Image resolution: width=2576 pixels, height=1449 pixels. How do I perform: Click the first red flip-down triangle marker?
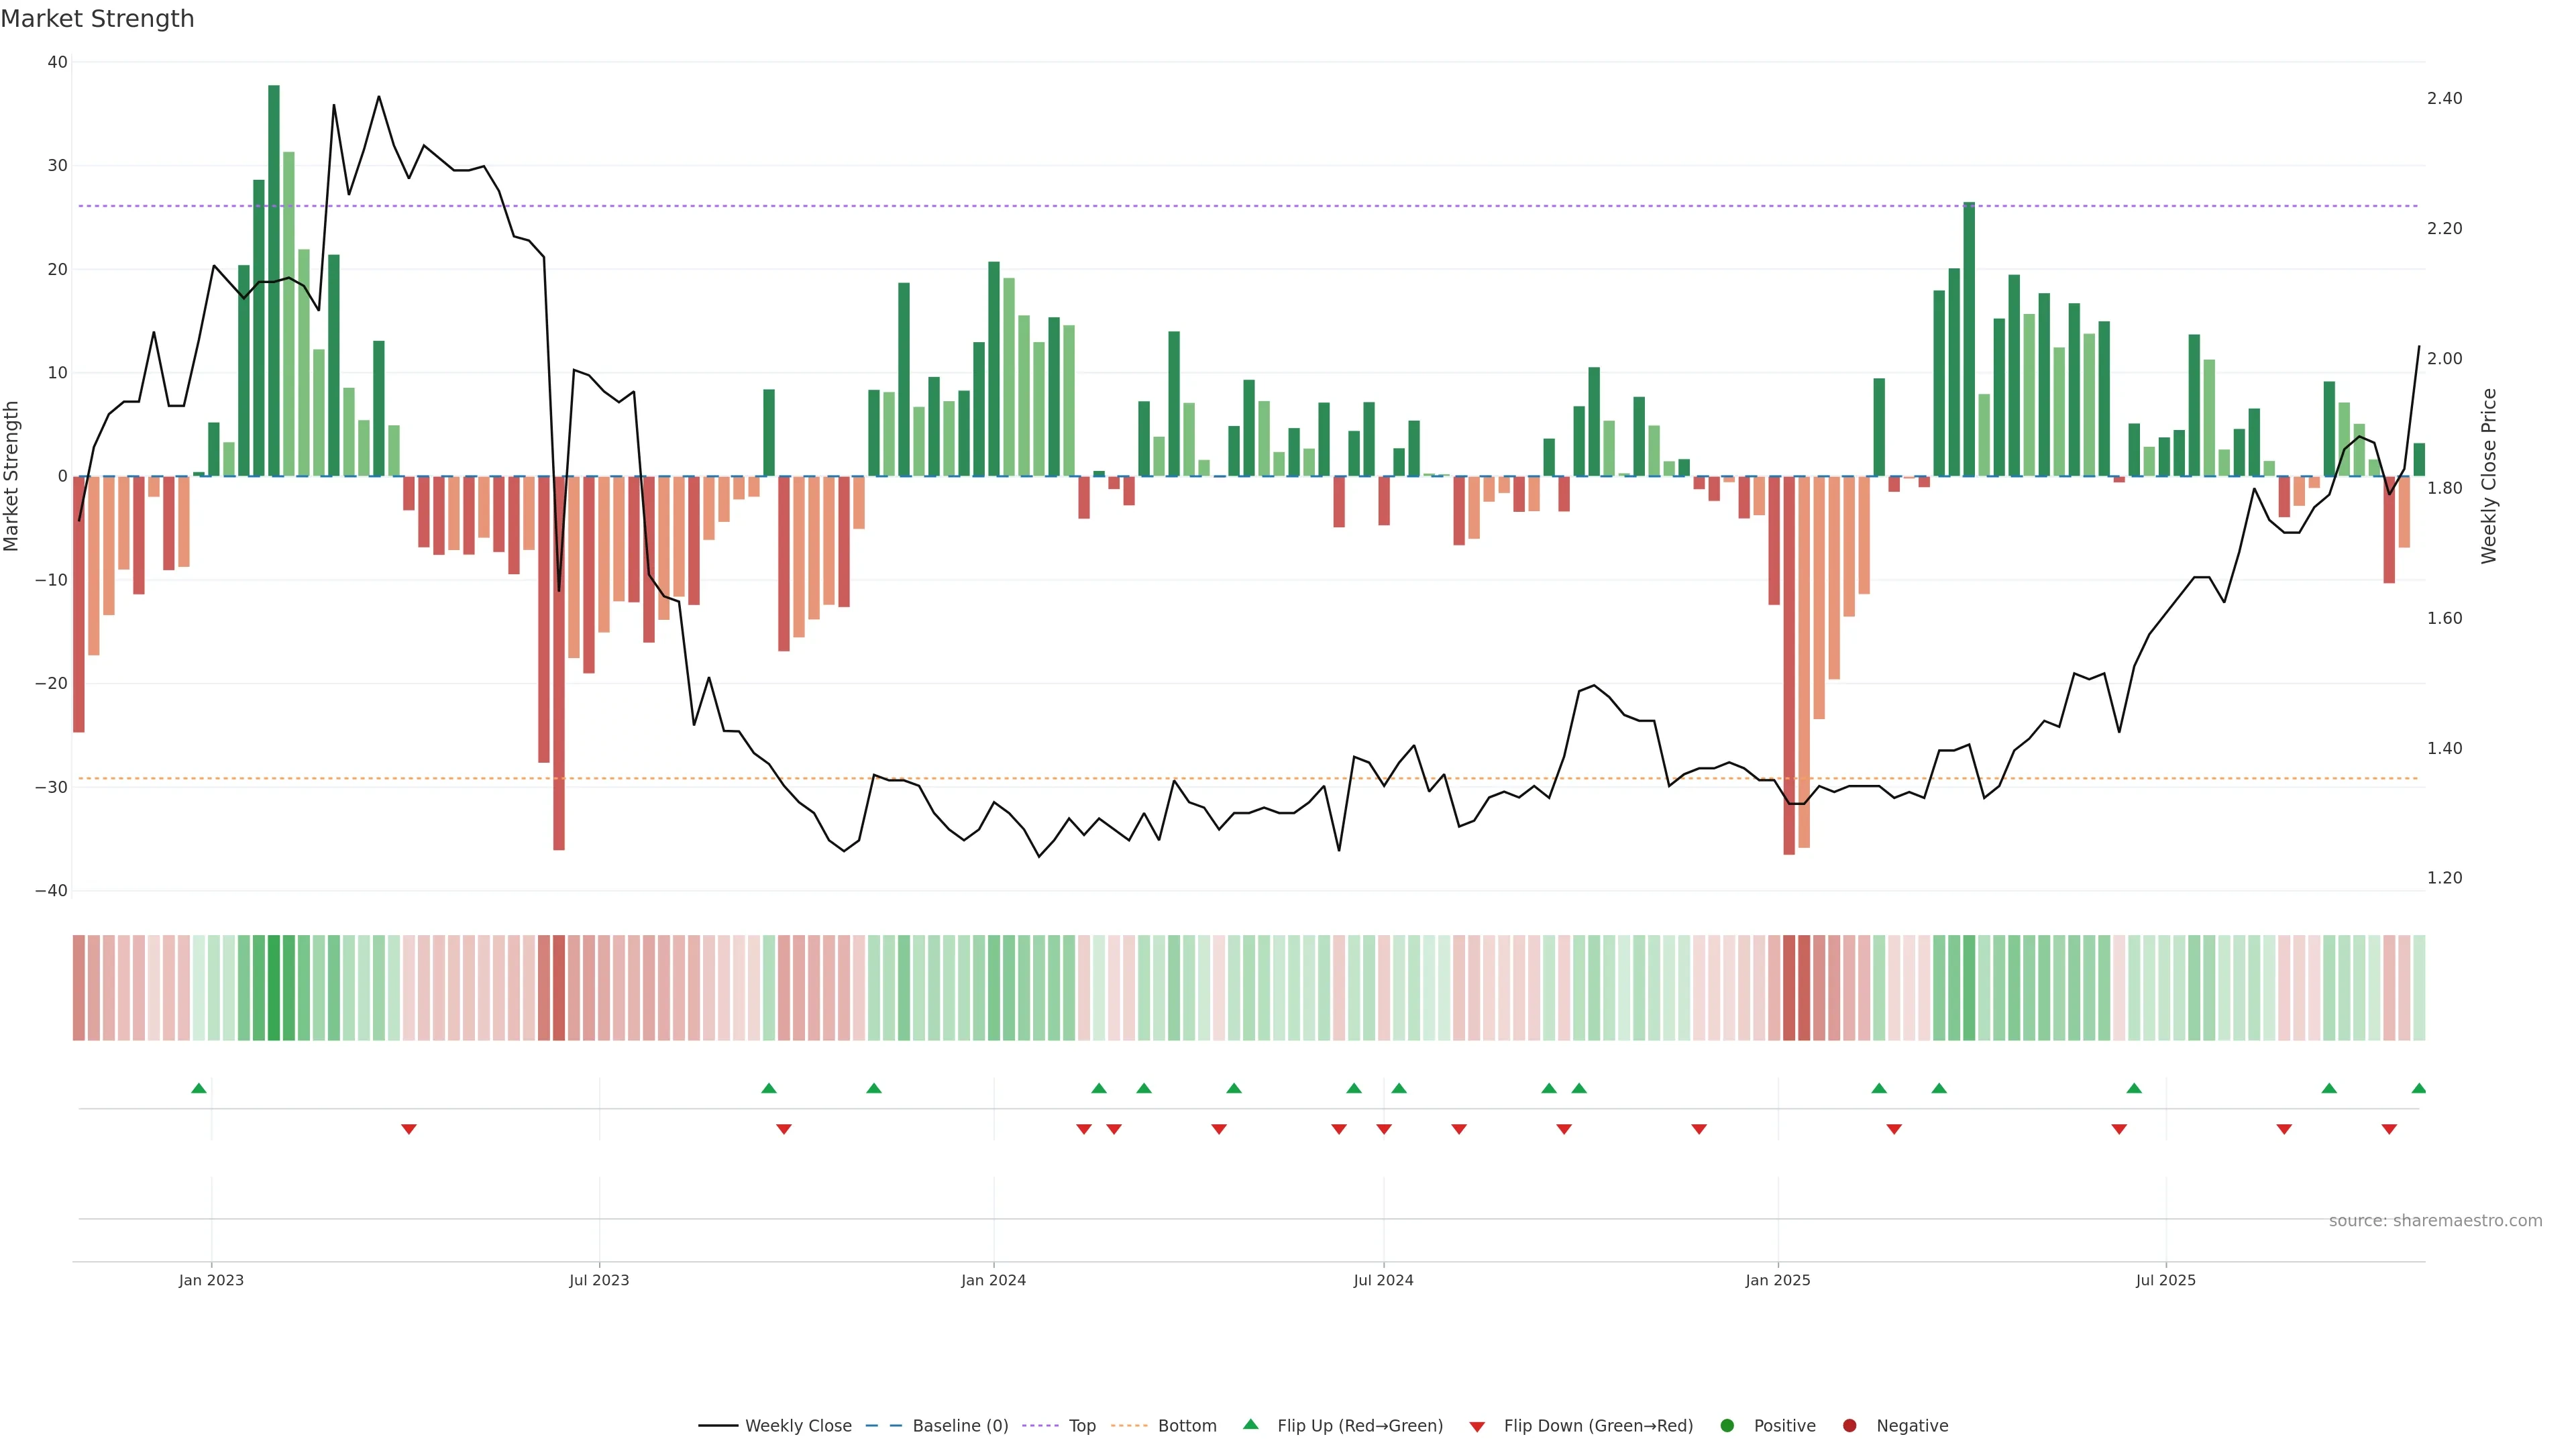click(409, 1129)
